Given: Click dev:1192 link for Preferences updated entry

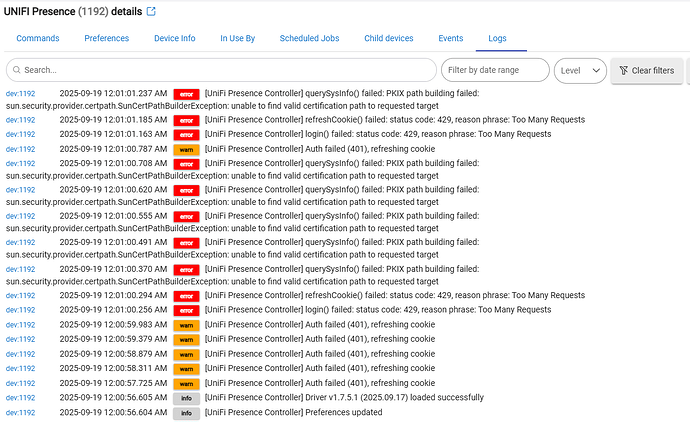Looking at the screenshot, I should click(x=21, y=412).
